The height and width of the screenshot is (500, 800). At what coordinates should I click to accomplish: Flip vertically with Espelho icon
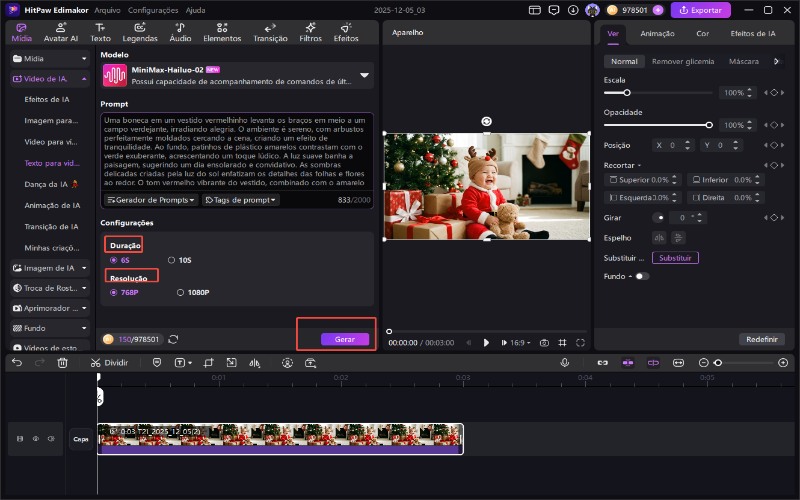[x=678, y=238]
